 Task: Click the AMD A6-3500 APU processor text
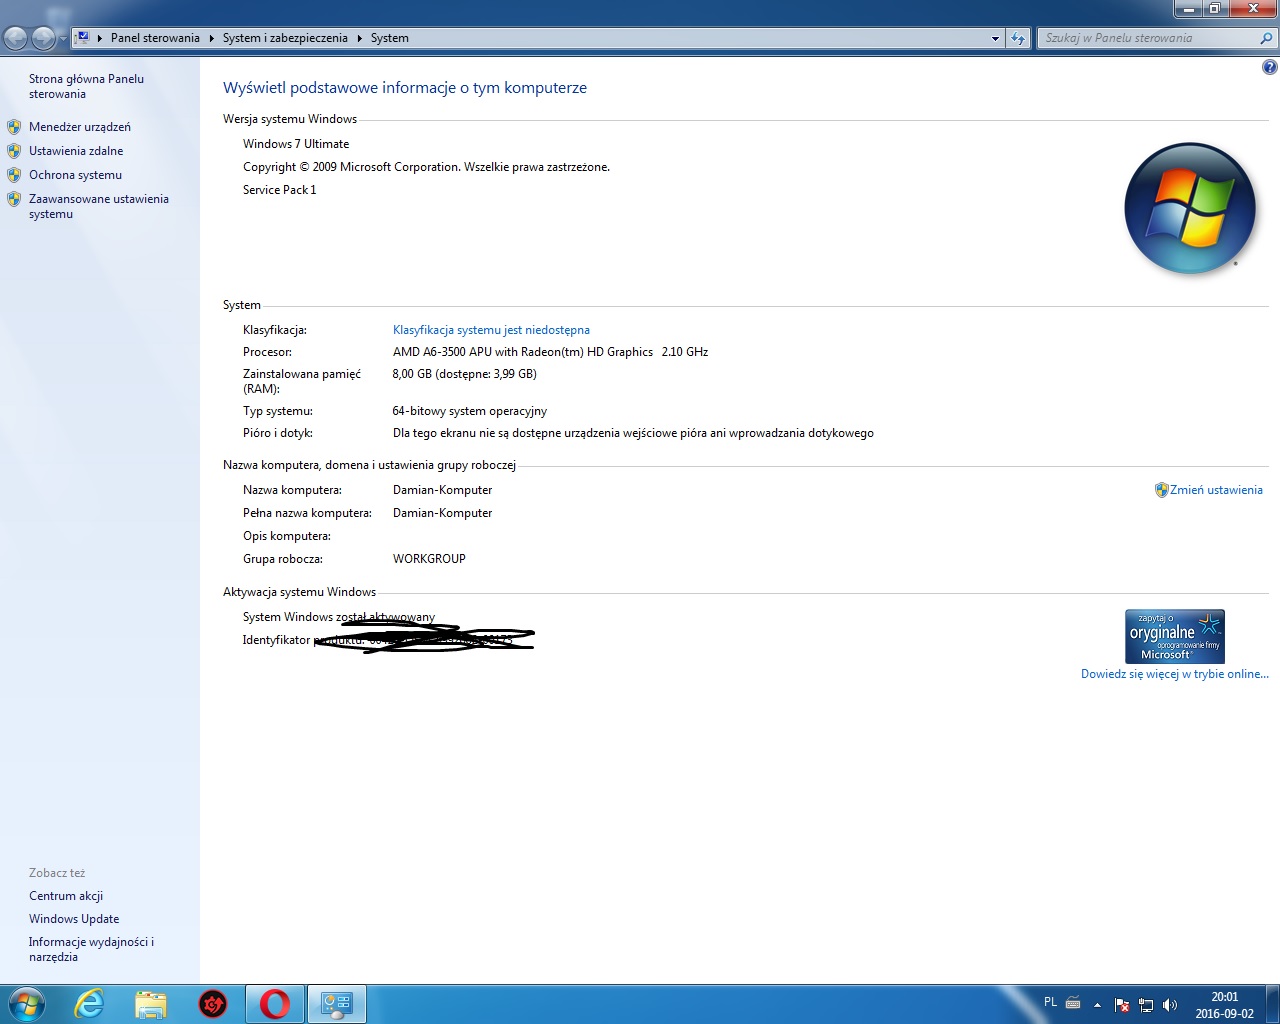click(550, 352)
